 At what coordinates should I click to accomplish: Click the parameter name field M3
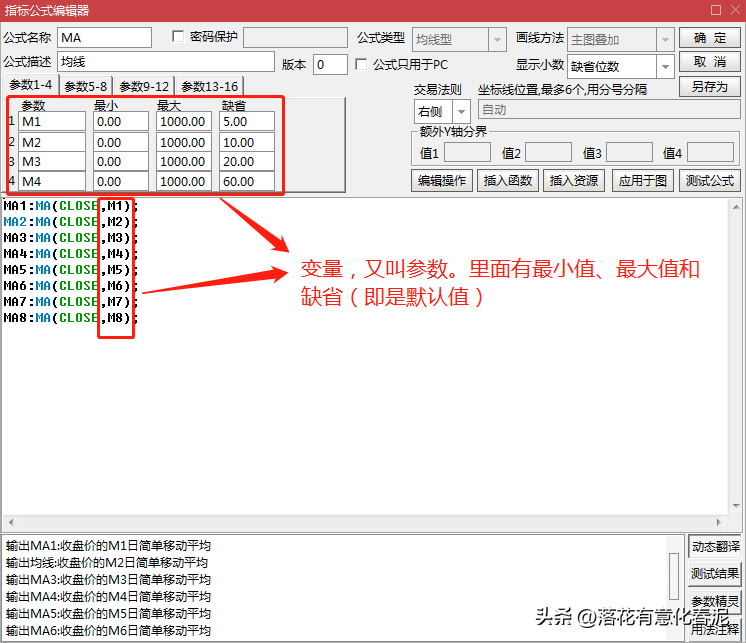pyautogui.click(x=52, y=161)
